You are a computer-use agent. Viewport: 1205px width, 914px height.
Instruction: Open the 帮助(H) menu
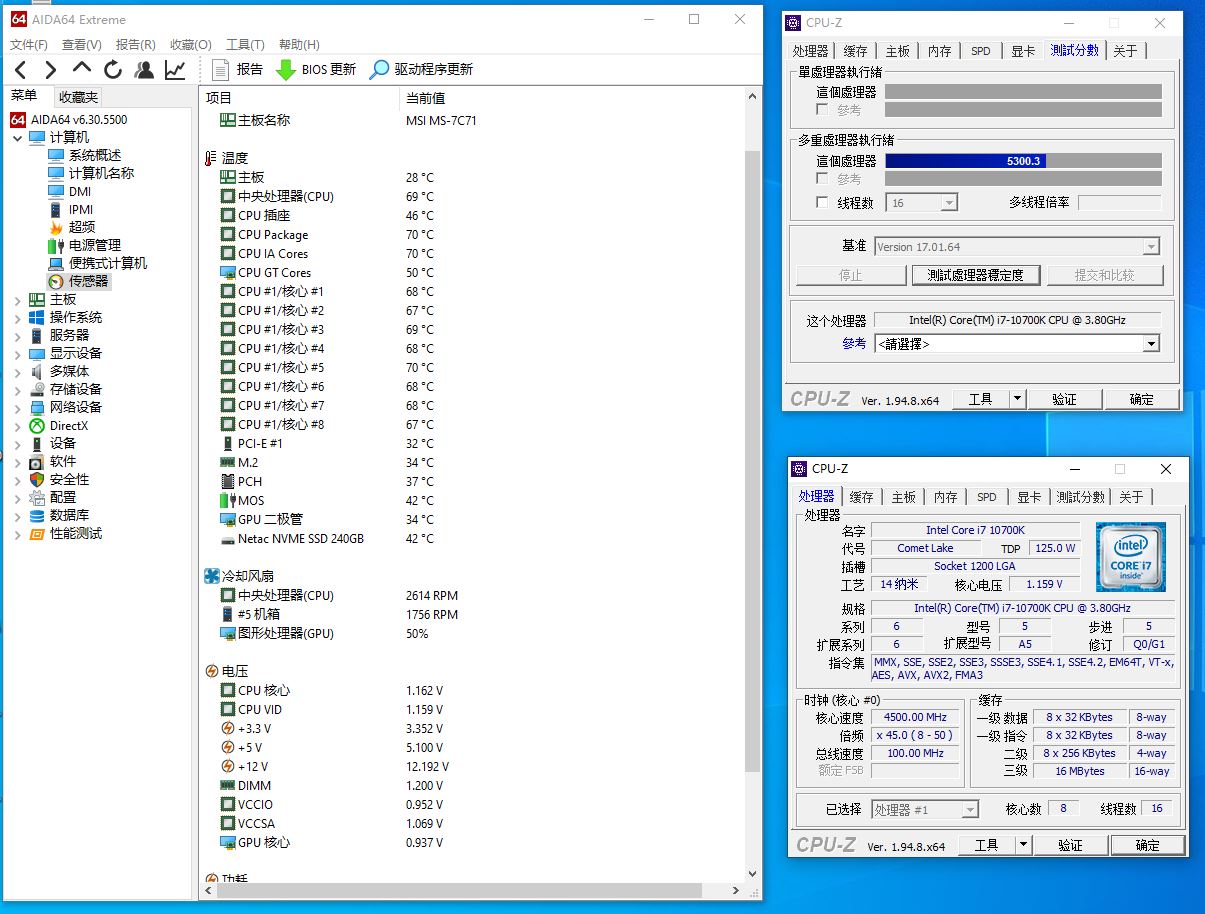(299, 44)
